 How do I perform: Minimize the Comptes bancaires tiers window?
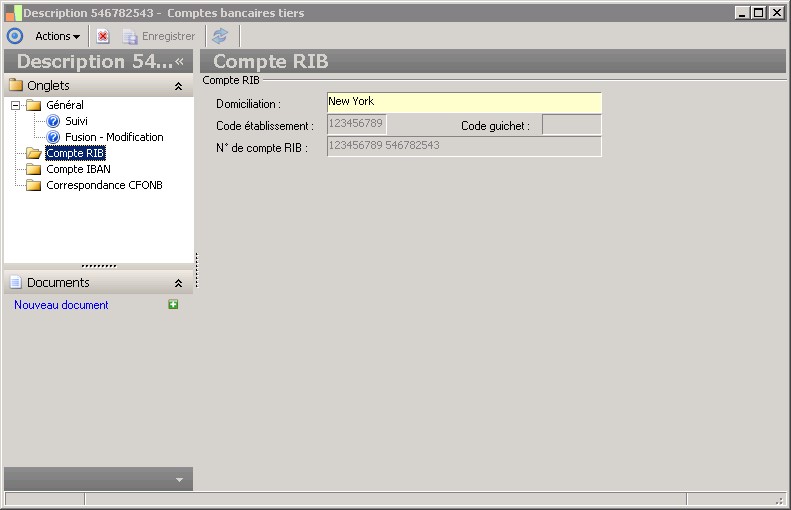coord(741,13)
